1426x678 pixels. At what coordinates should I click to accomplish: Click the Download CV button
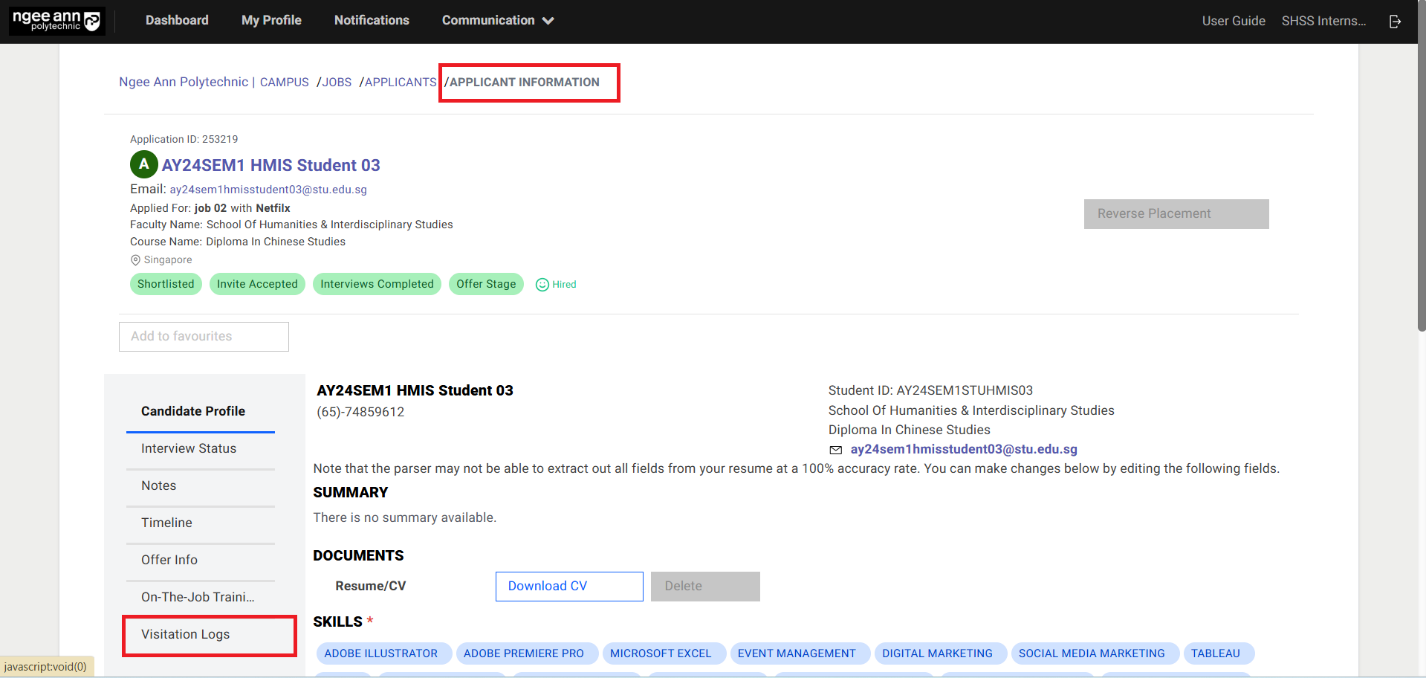569,586
